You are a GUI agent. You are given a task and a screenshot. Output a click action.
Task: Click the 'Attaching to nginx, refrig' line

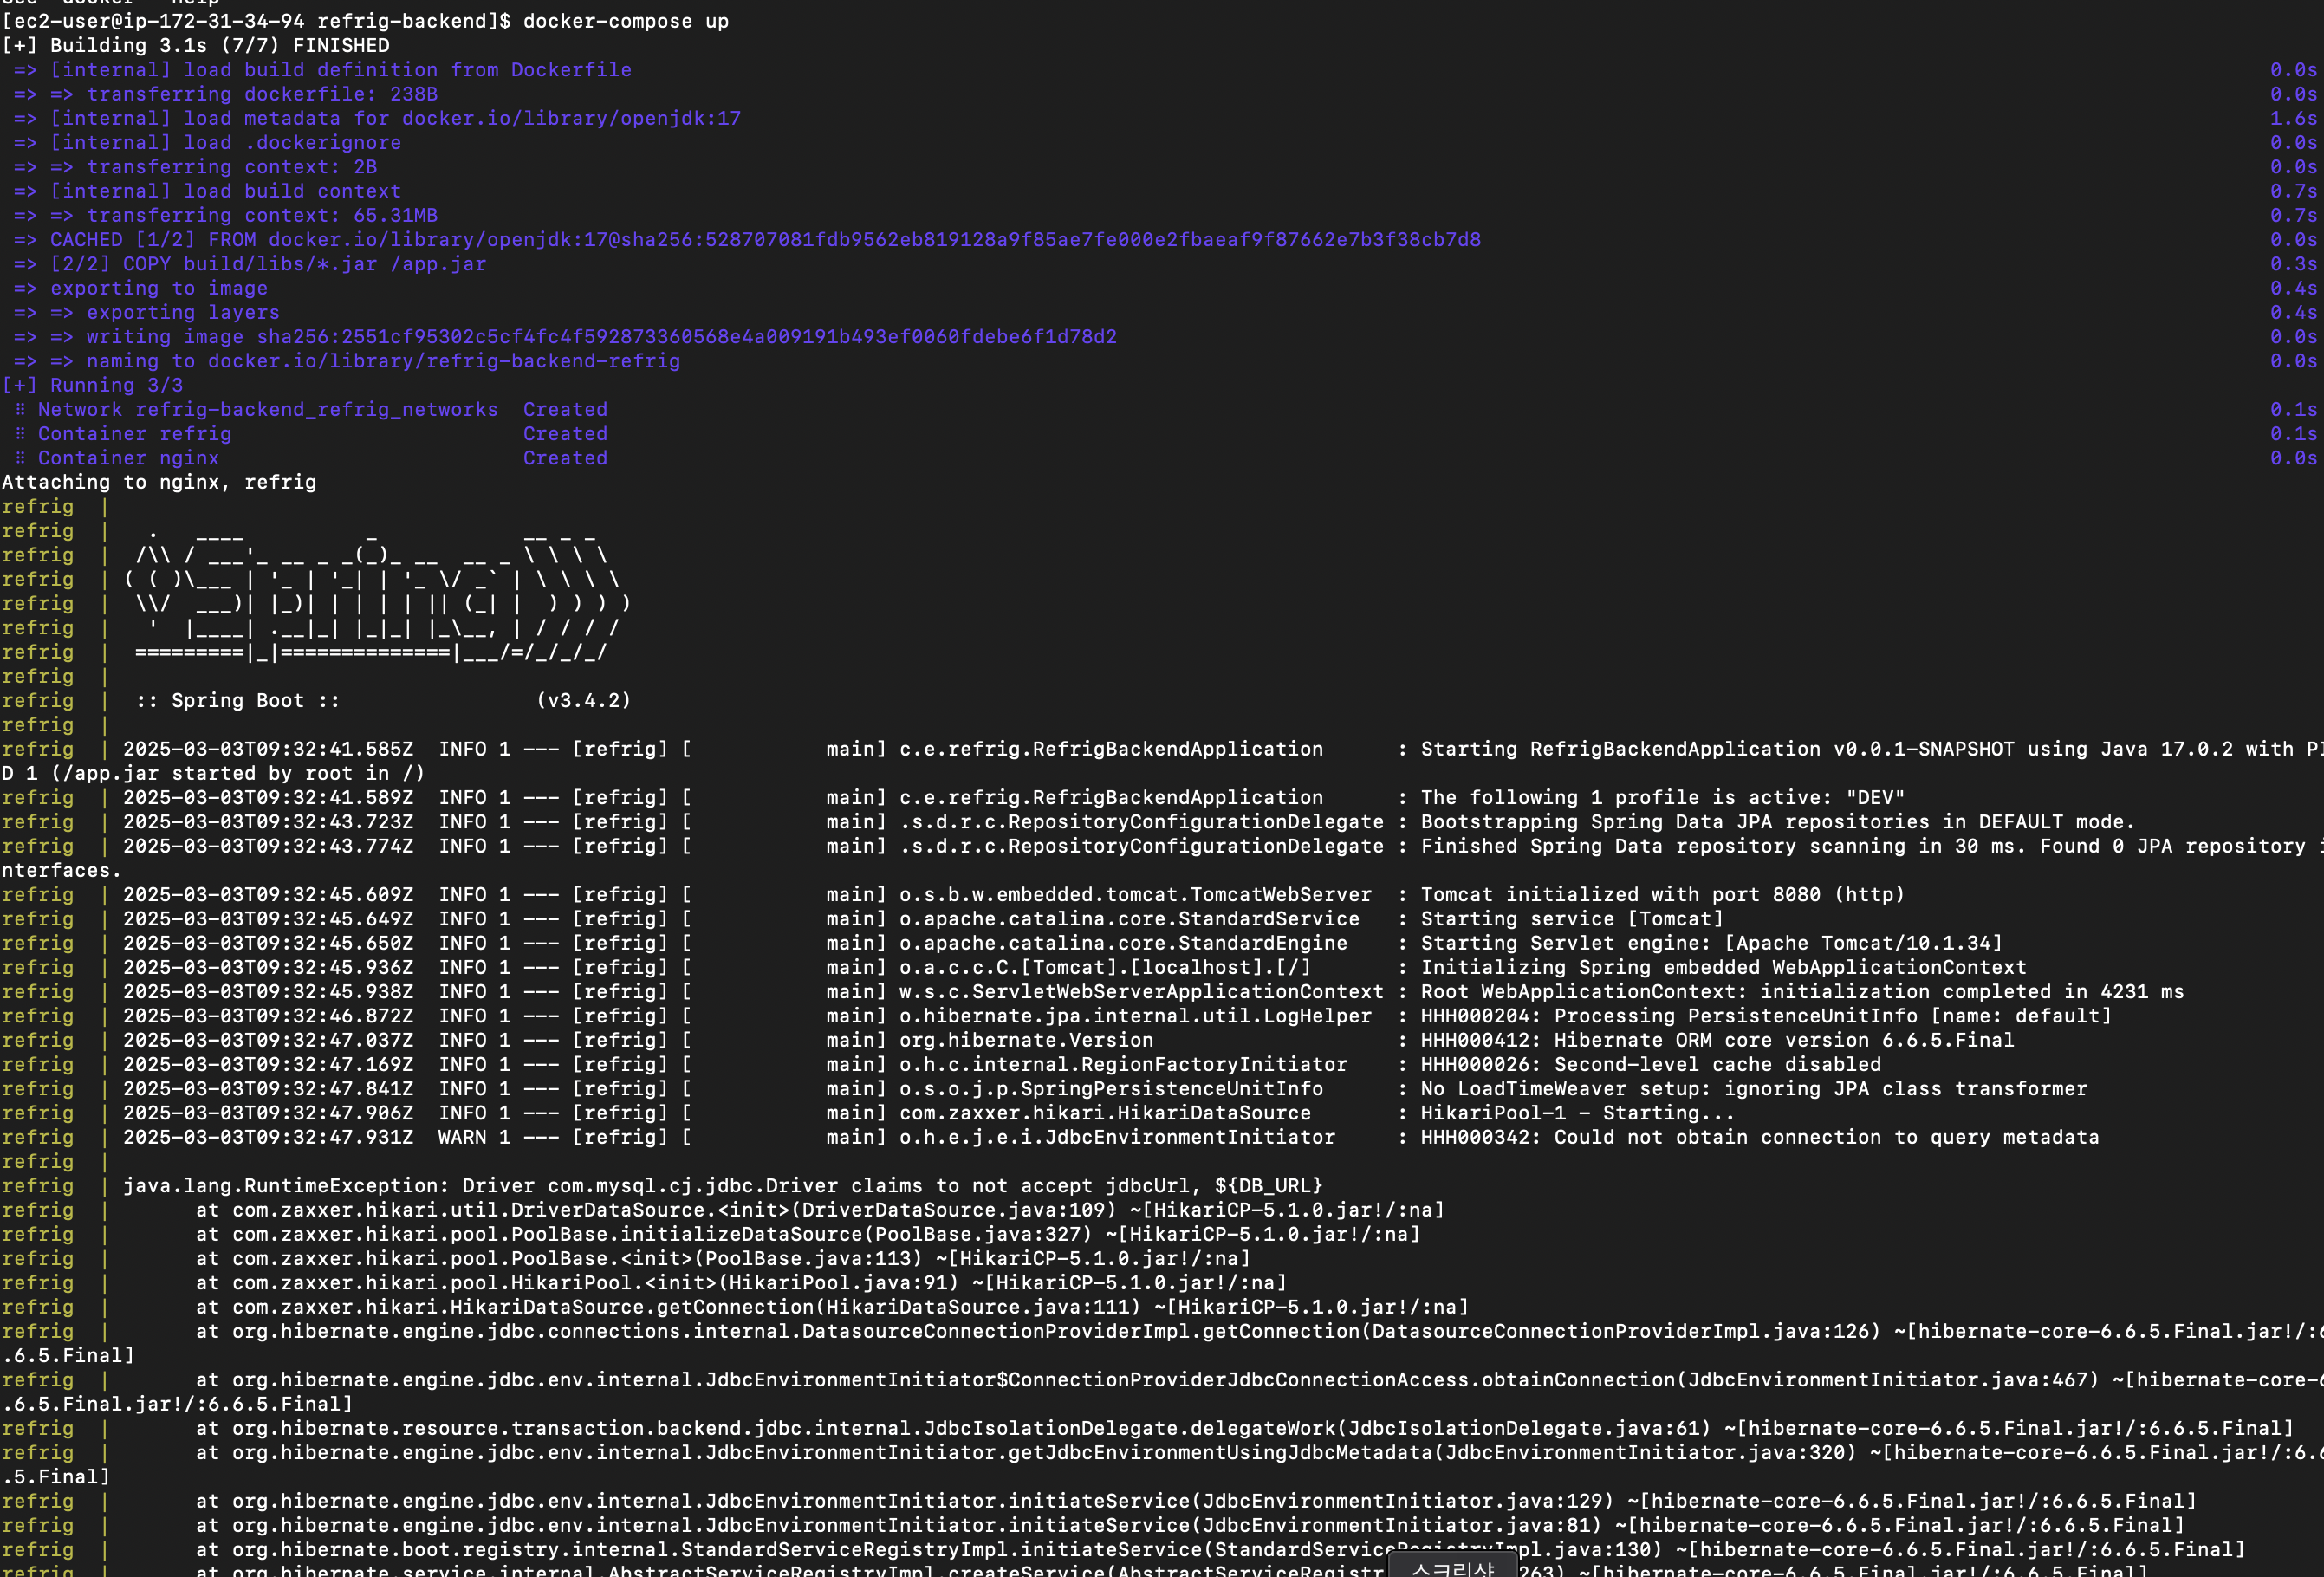(159, 482)
